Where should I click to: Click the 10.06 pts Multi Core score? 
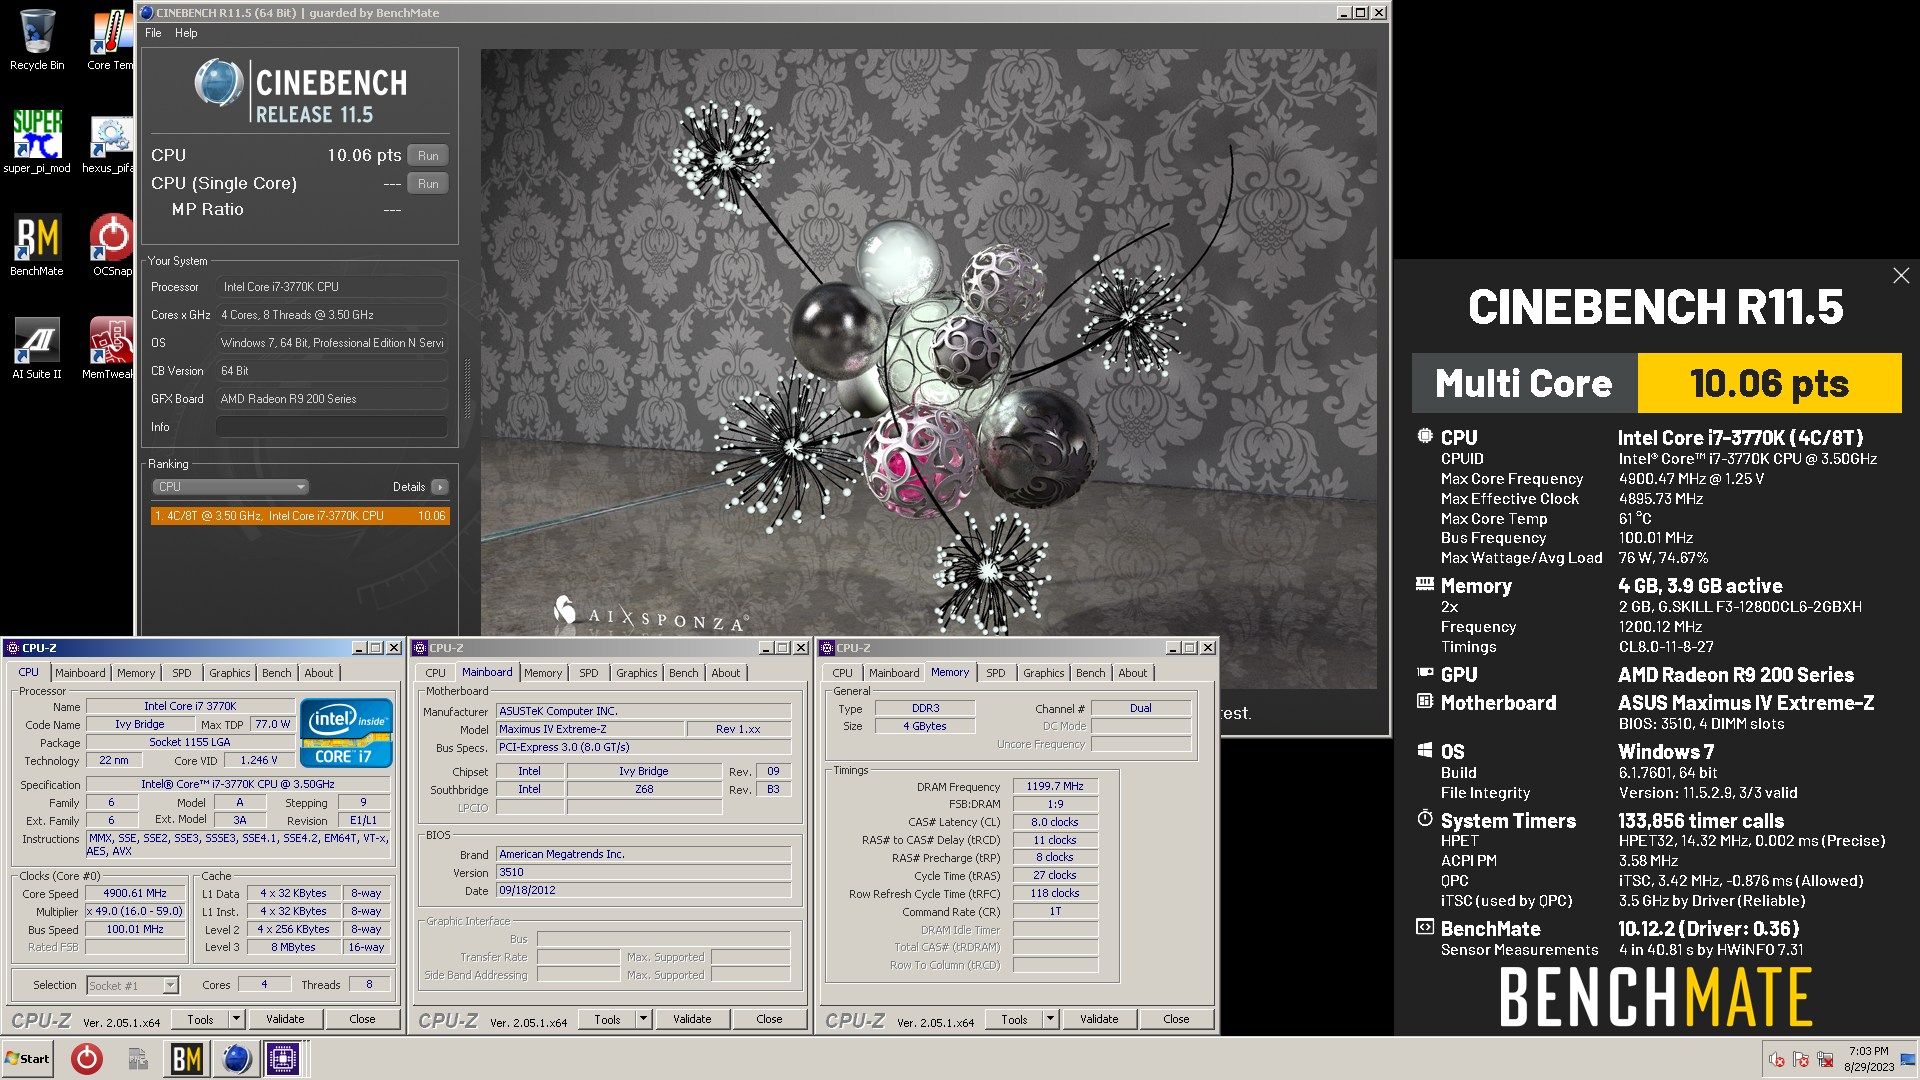click(x=1769, y=383)
